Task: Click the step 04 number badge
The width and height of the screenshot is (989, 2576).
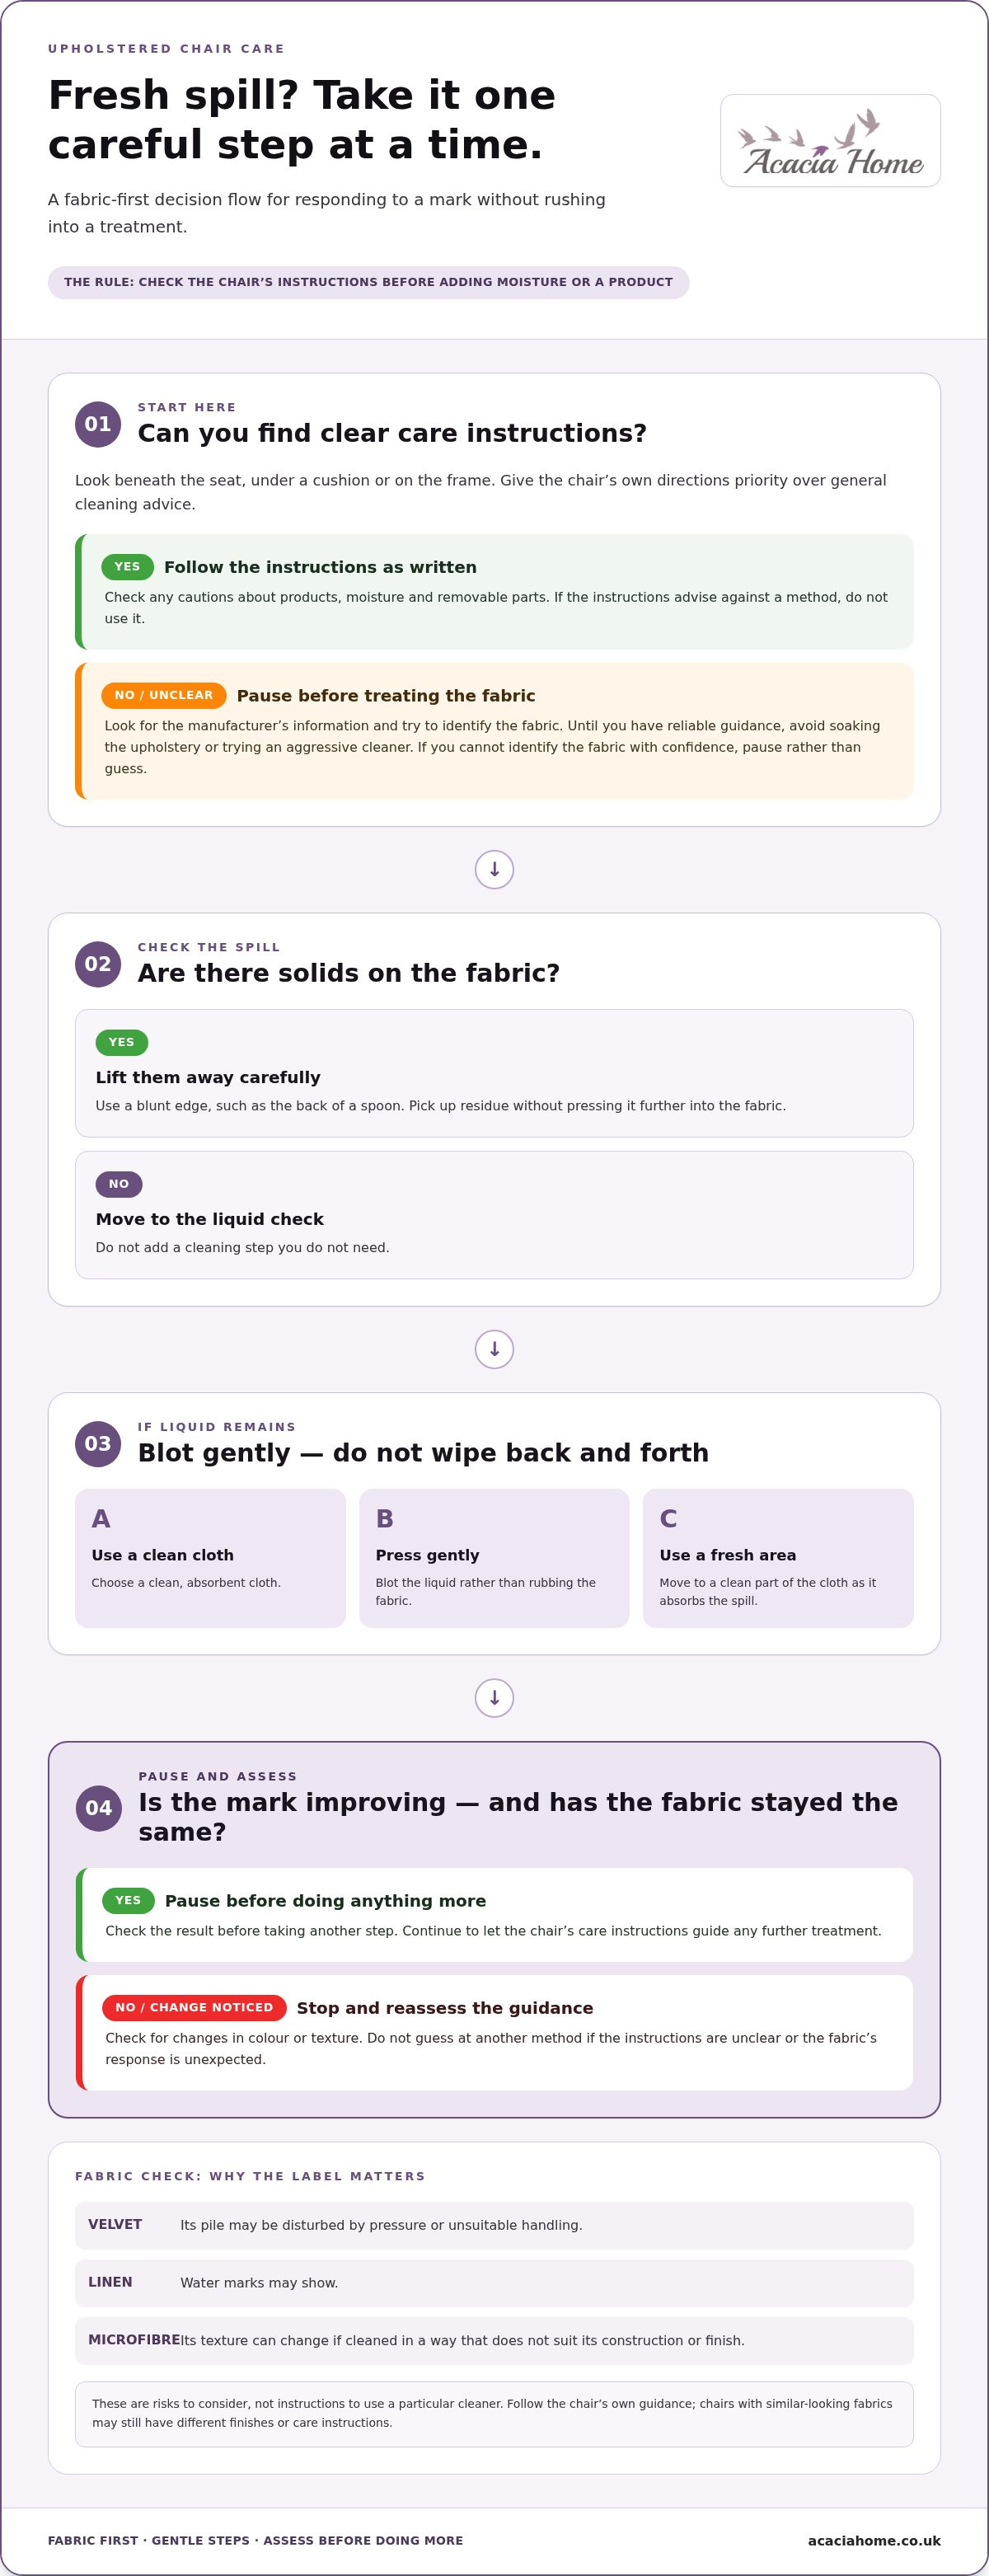Action: click(99, 1808)
